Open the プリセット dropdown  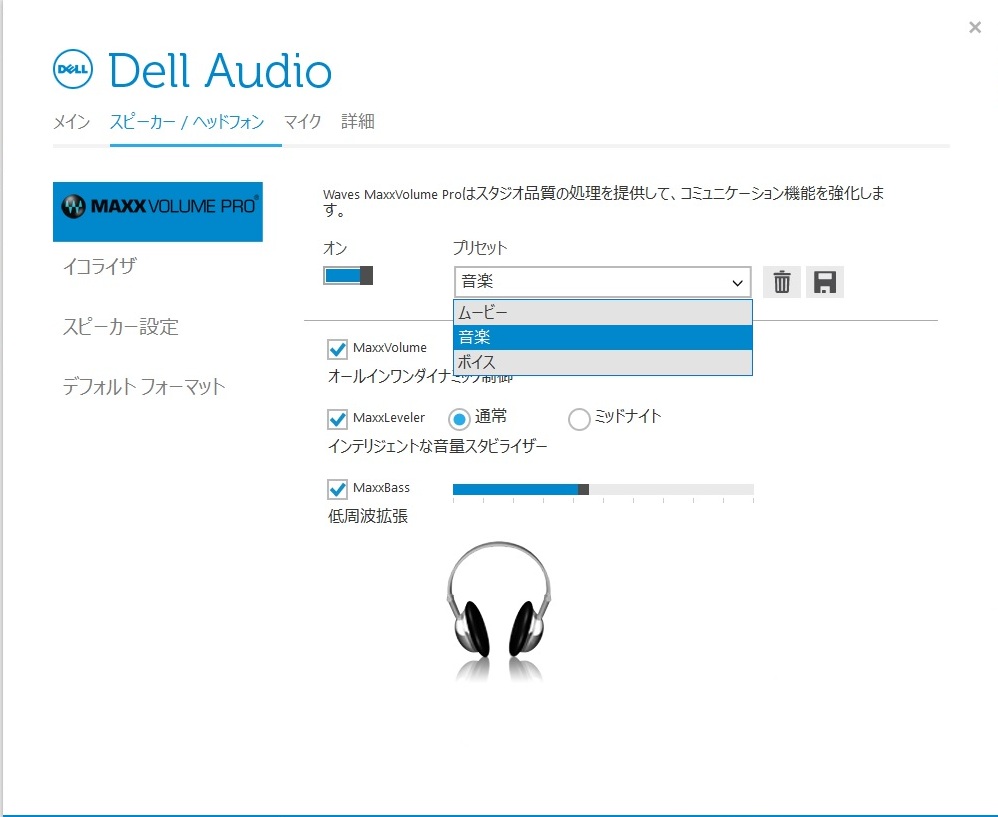[x=737, y=281]
